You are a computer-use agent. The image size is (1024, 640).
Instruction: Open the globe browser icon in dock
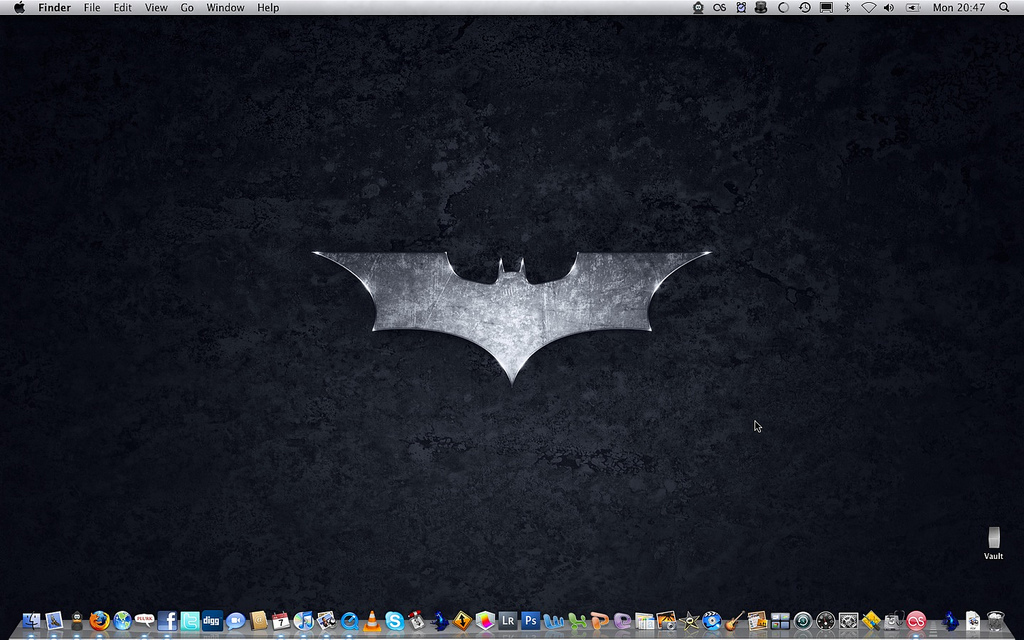click(x=122, y=620)
